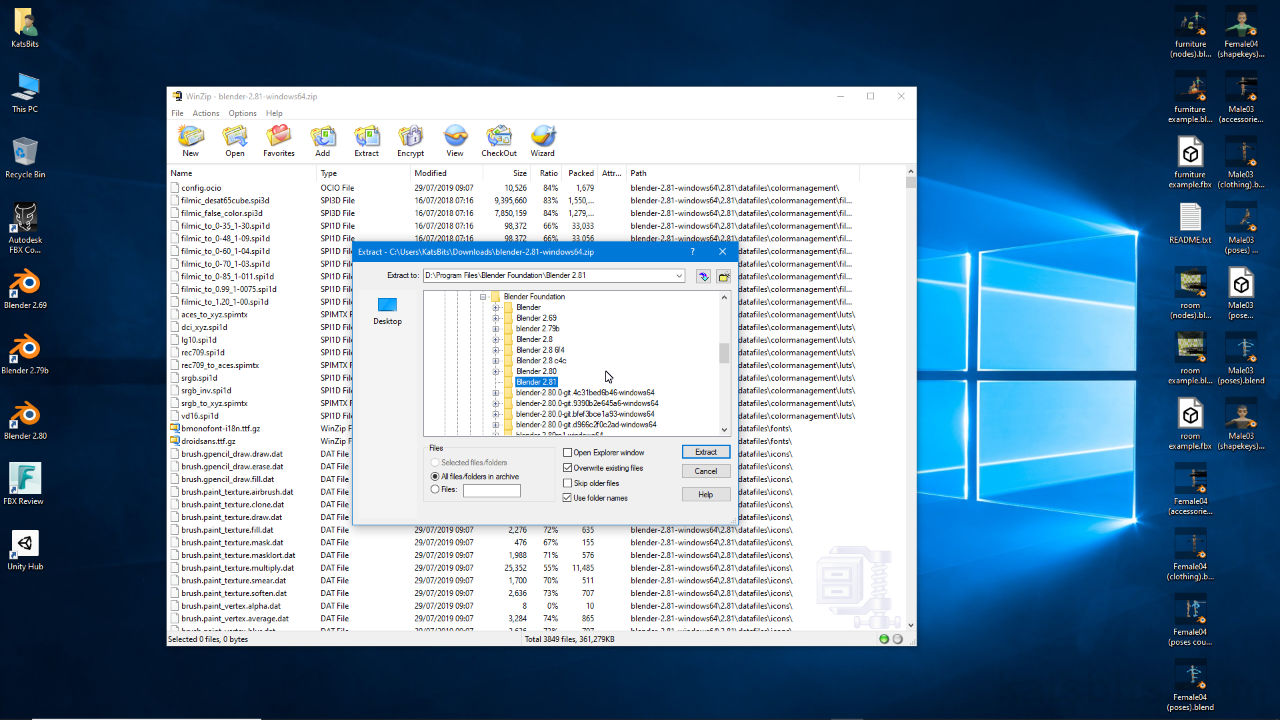The image size is (1280, 720).
Task: Tick the Skip older files checkbox
Action: (x=568, y=483)
